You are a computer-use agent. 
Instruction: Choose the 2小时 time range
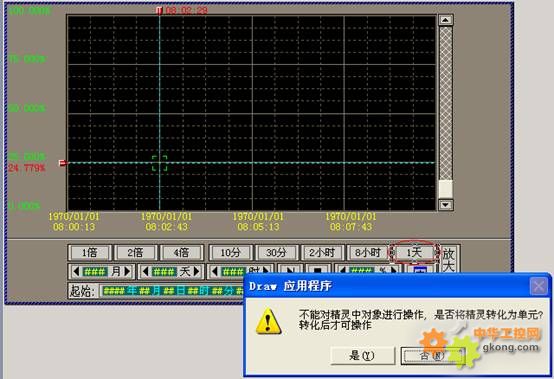(322, 253)
